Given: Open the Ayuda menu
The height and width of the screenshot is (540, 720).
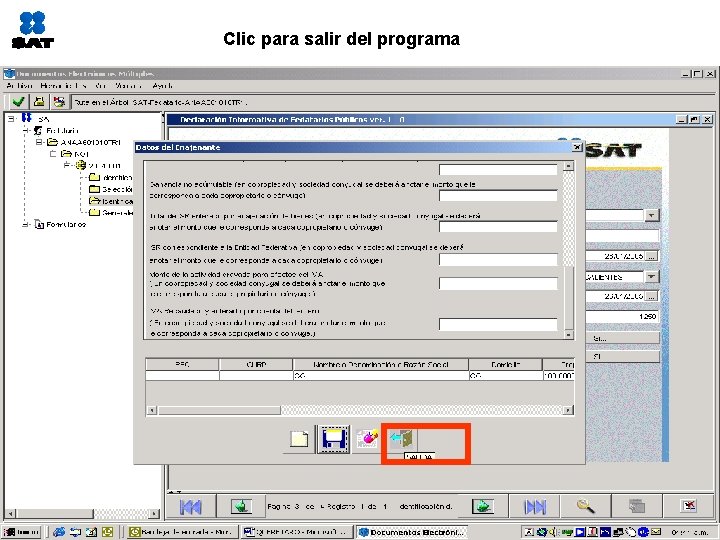Looking at the screenshot, I should [x=163, y=86].
